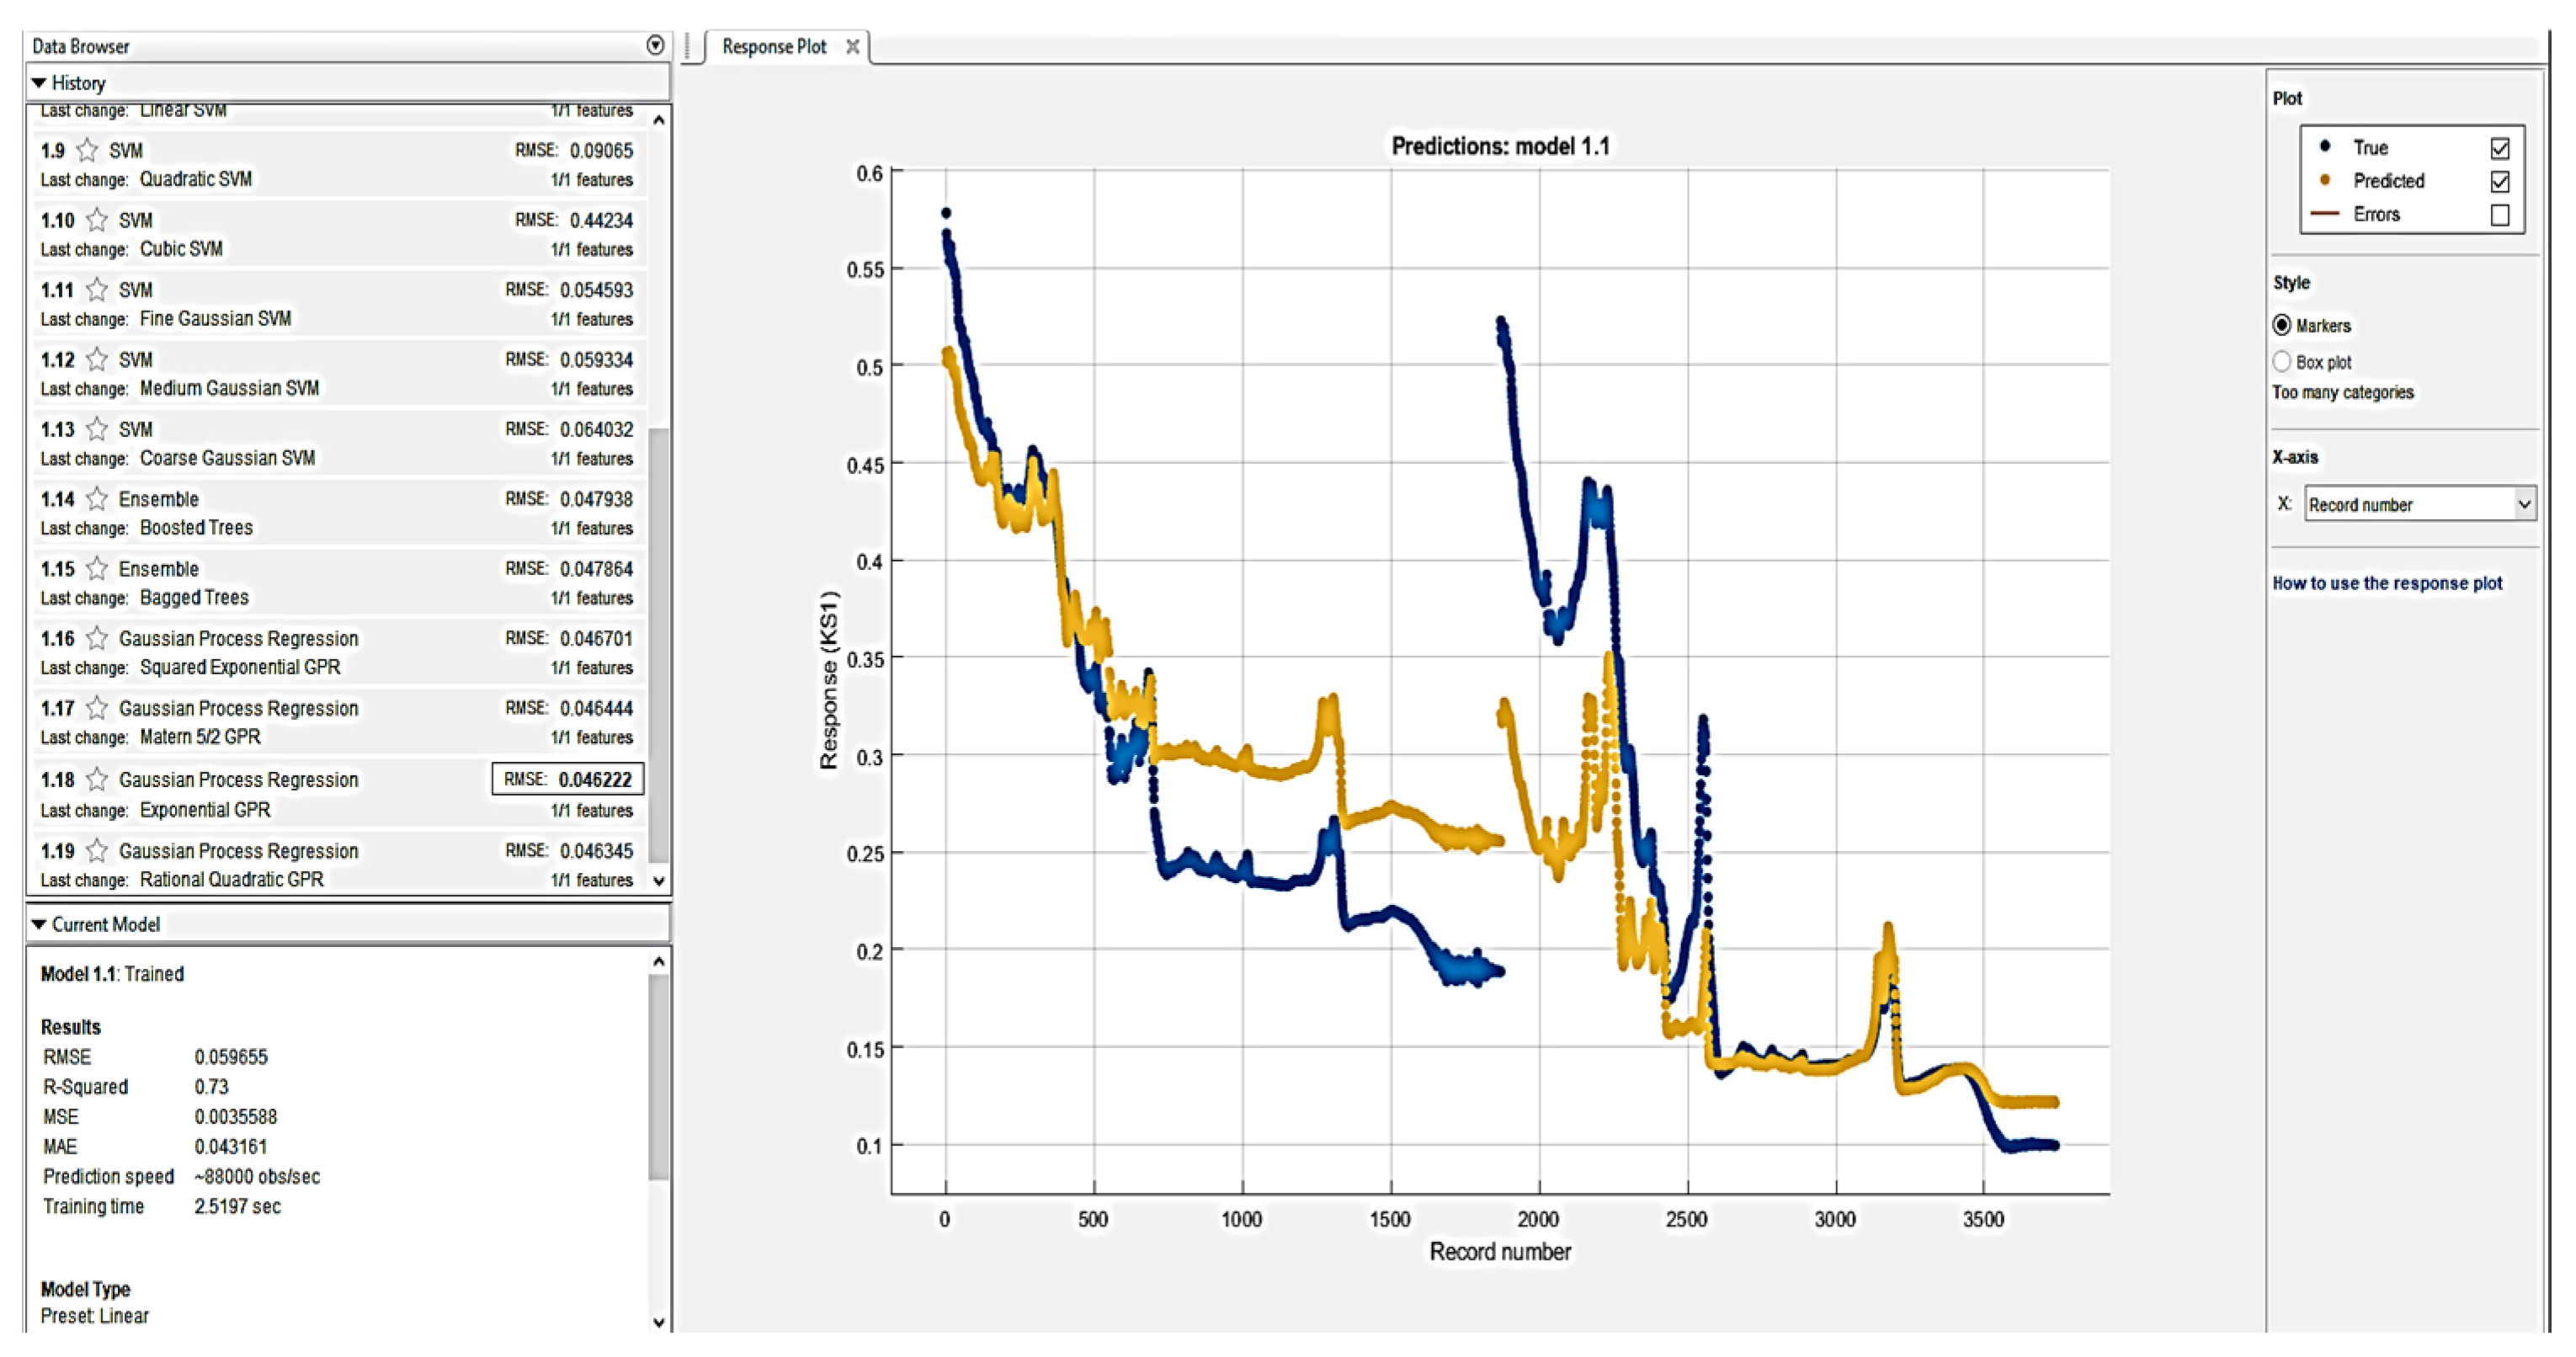Viewport: 2576px width, 1357px height.
Task: Star model 1.12 Medium Gaussian SVM
Action: coord(97,359)
